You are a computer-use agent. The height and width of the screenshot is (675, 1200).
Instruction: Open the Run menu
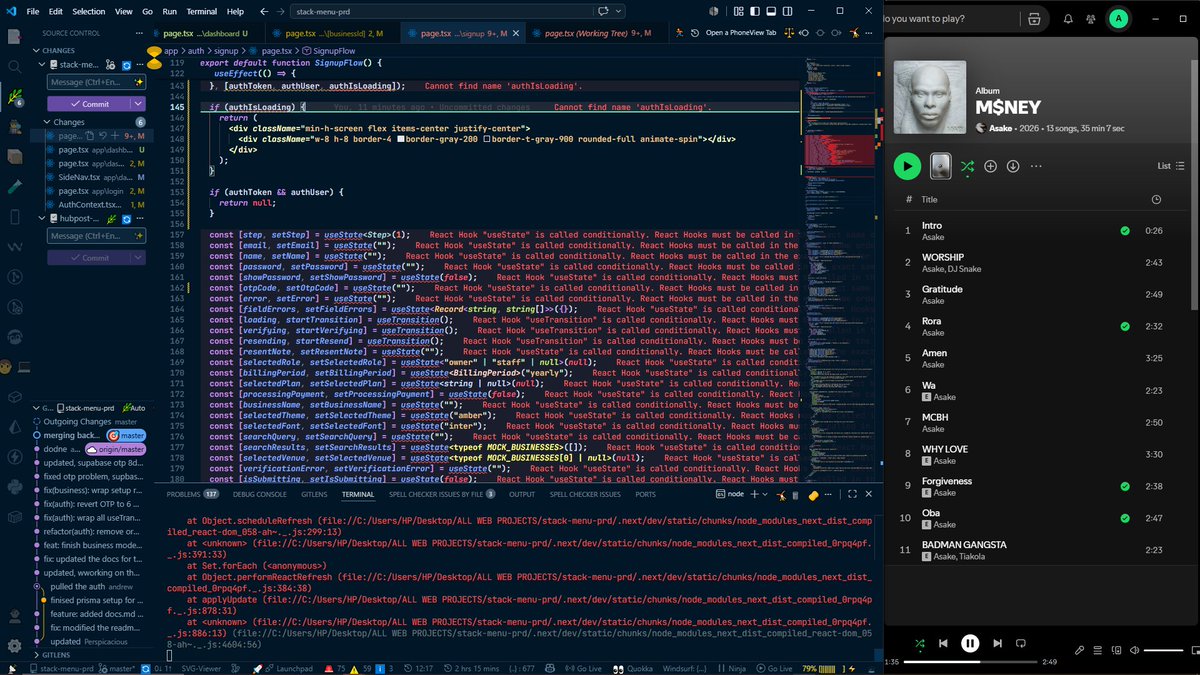[169, 11]
